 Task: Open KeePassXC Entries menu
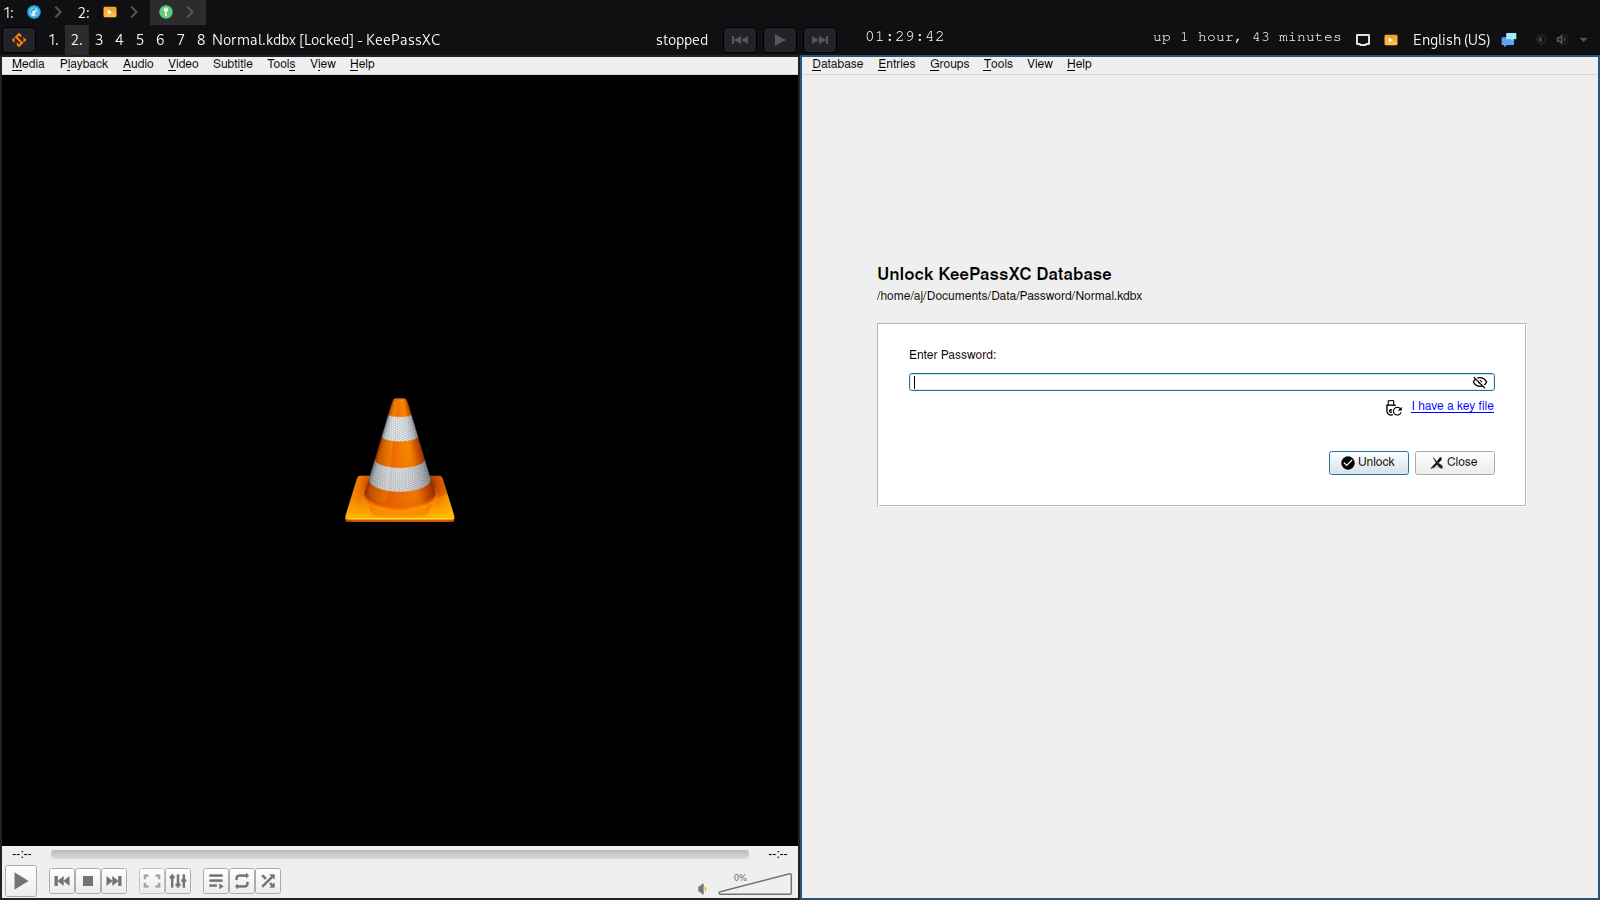pyautogui.click(x=896, y=64)
